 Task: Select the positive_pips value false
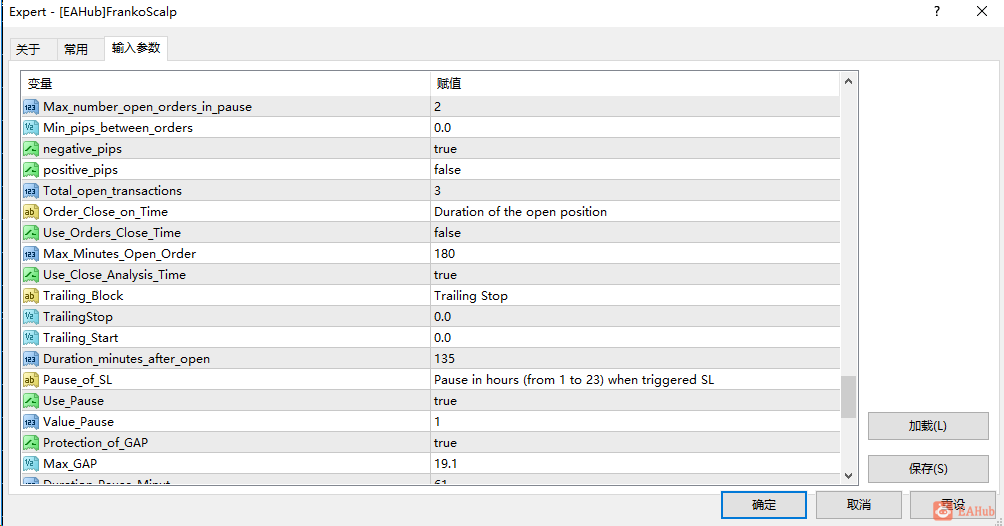[x=448, y=170]
